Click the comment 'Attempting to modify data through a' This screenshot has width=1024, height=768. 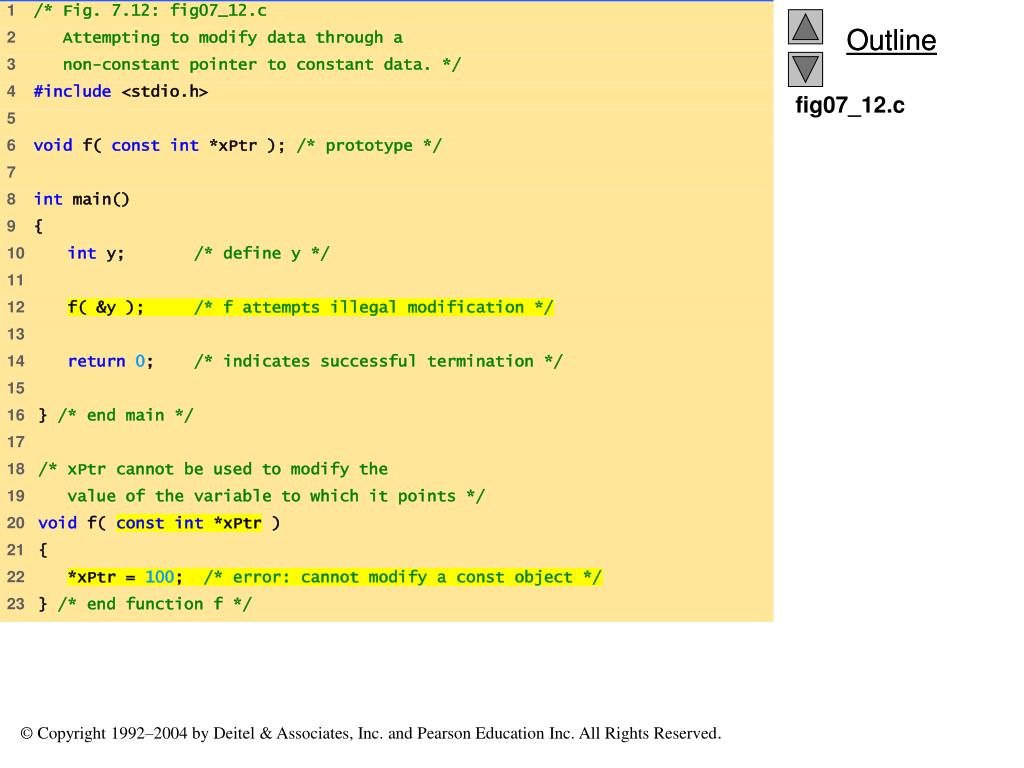coord(232,38)
